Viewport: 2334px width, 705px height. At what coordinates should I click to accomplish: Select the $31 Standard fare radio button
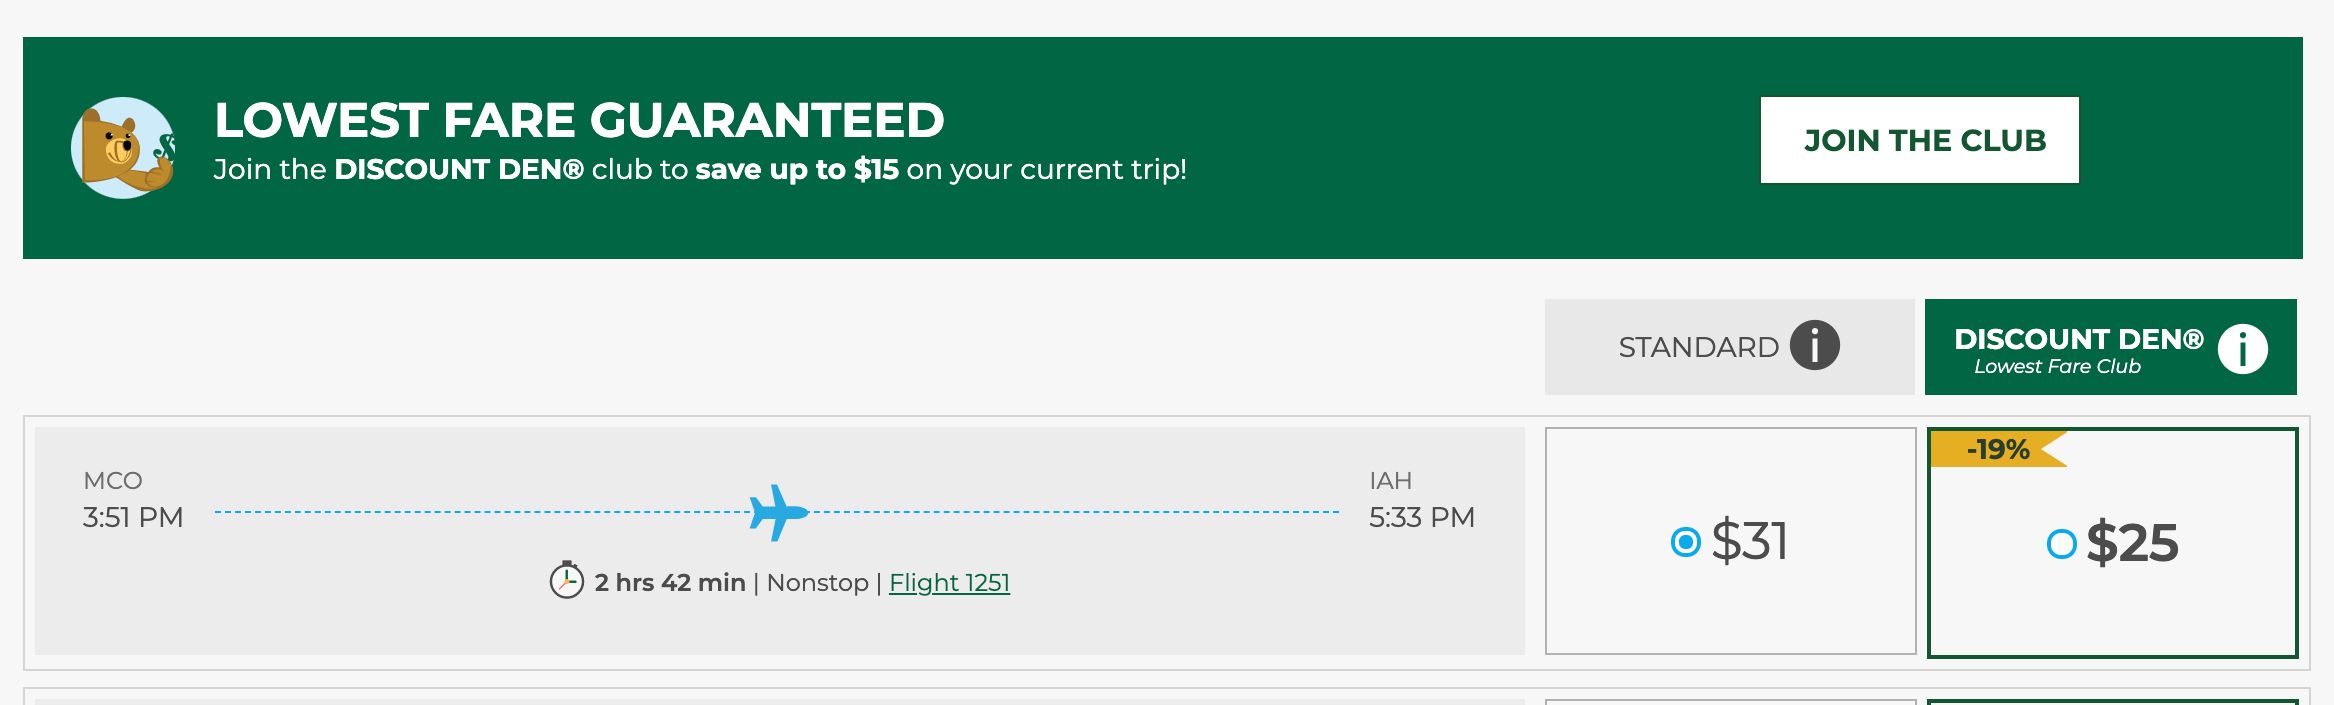(1685, 542)
